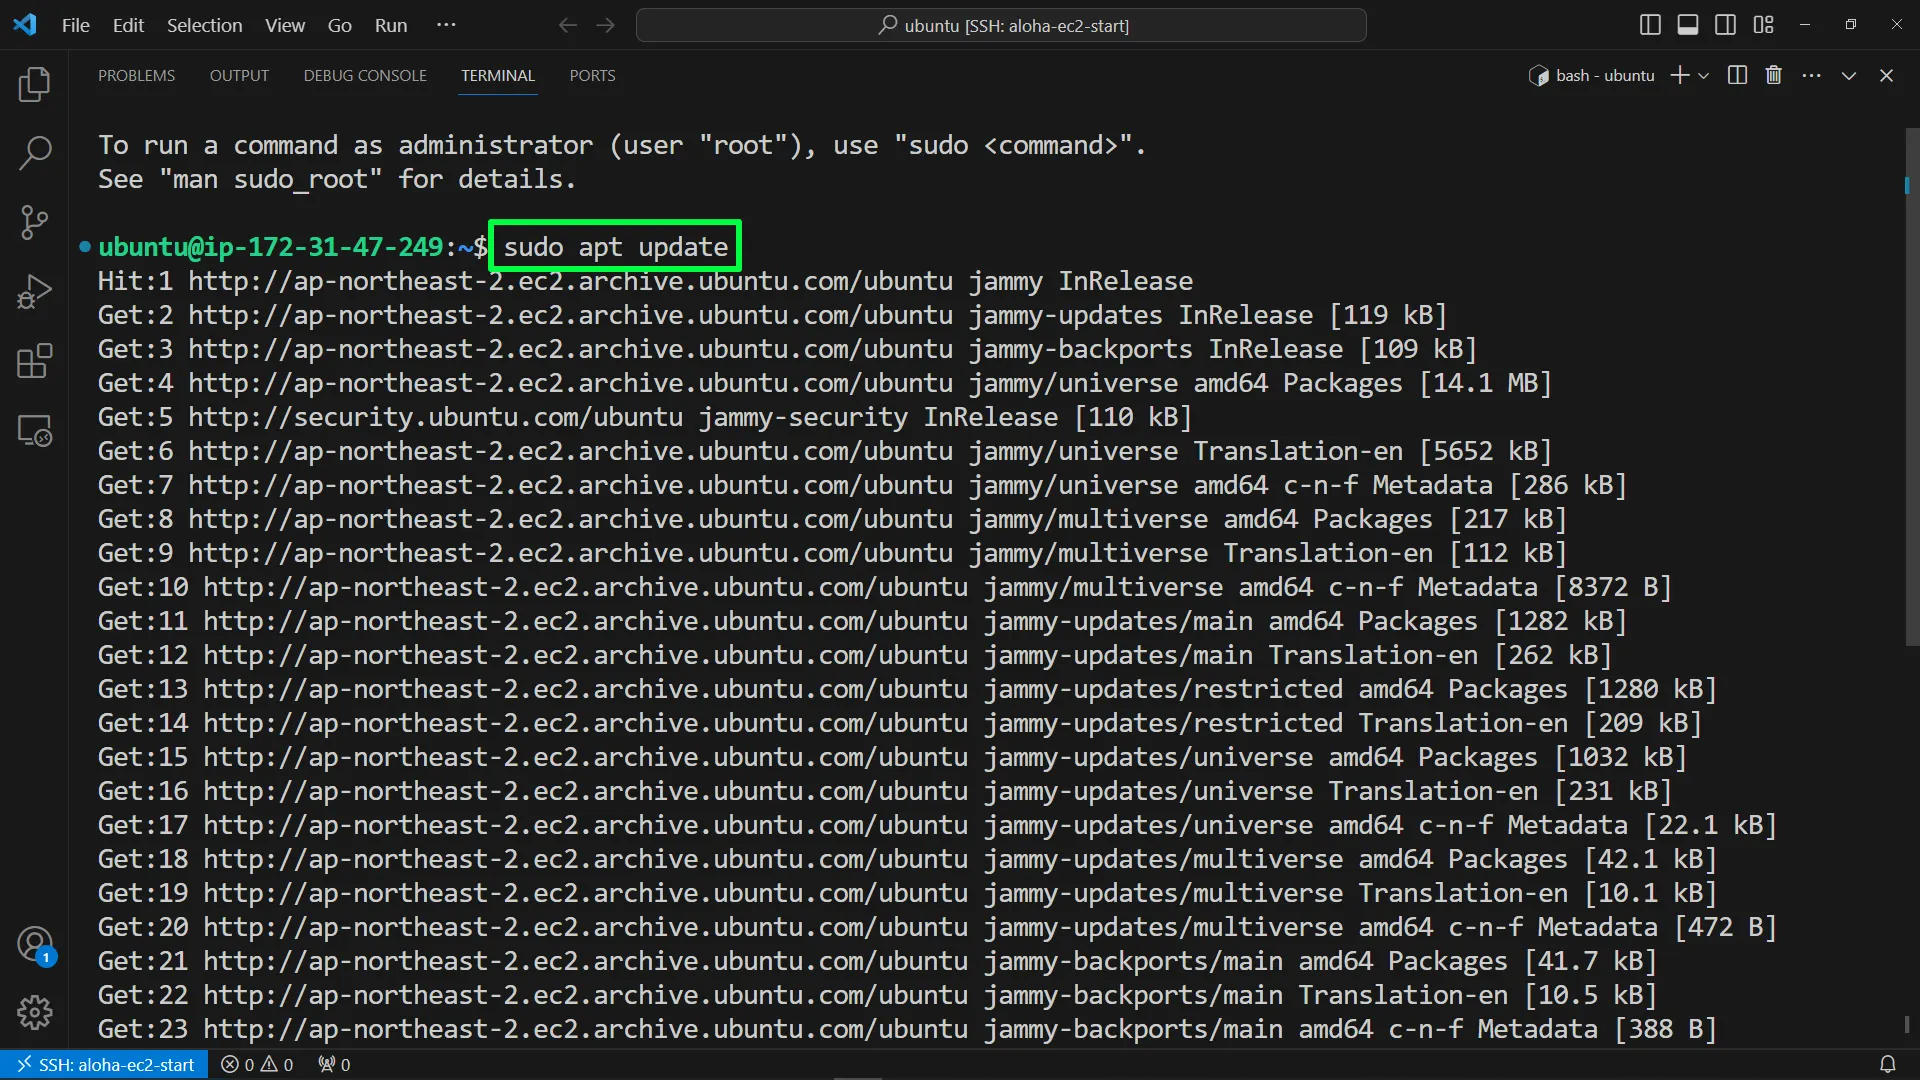Open Source Control view
Viewport: 1920px width, 1080px height.
point(34,222)
